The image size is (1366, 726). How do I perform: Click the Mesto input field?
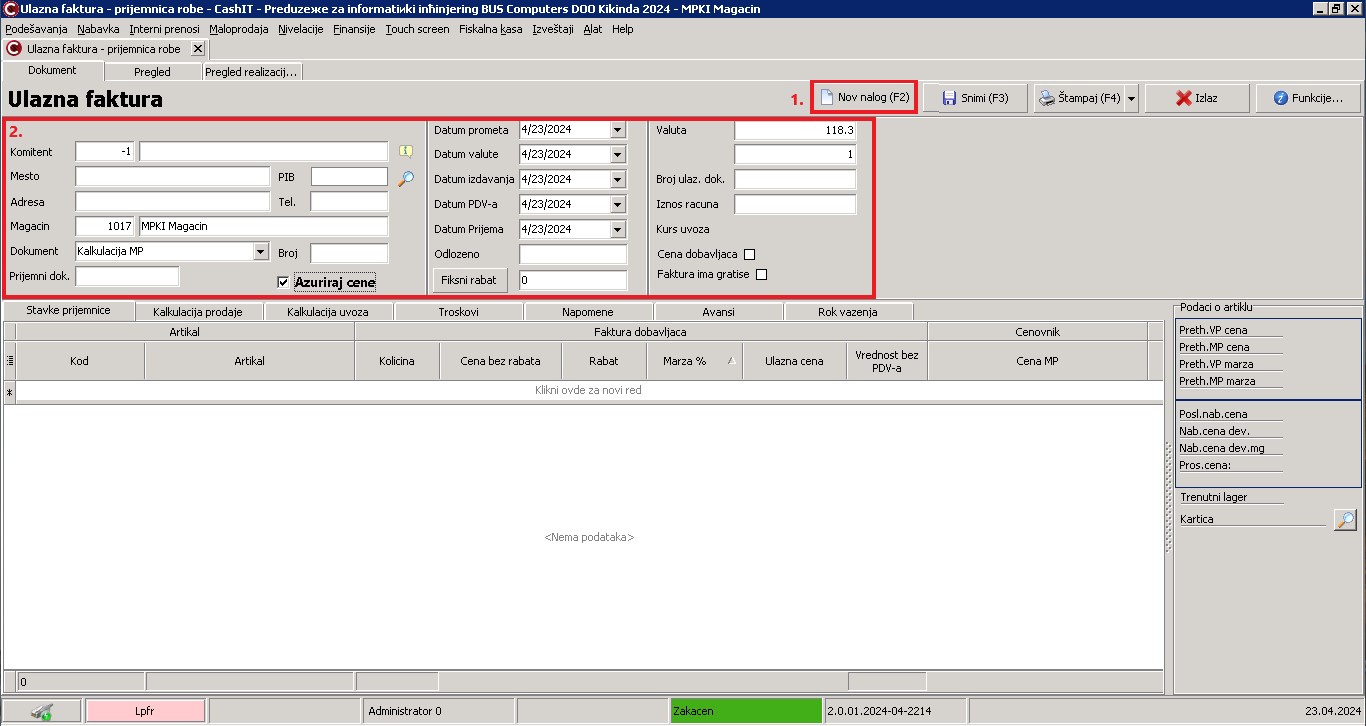tap(173, 177)
